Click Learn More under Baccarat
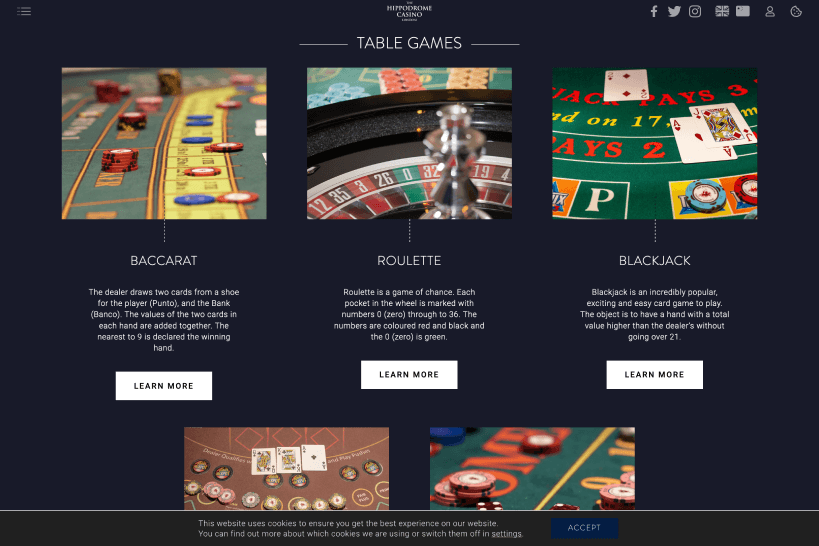Image resolution: width=819 pixels, height=546 pixels. tap(163, 386)
